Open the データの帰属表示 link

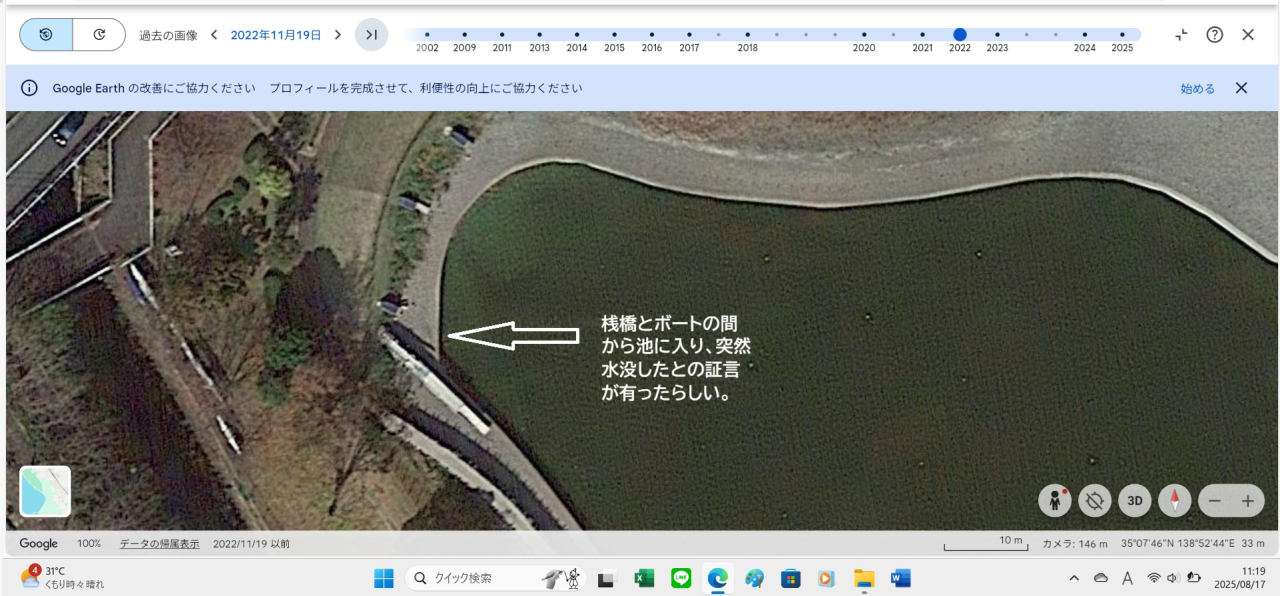coord(159,544)
